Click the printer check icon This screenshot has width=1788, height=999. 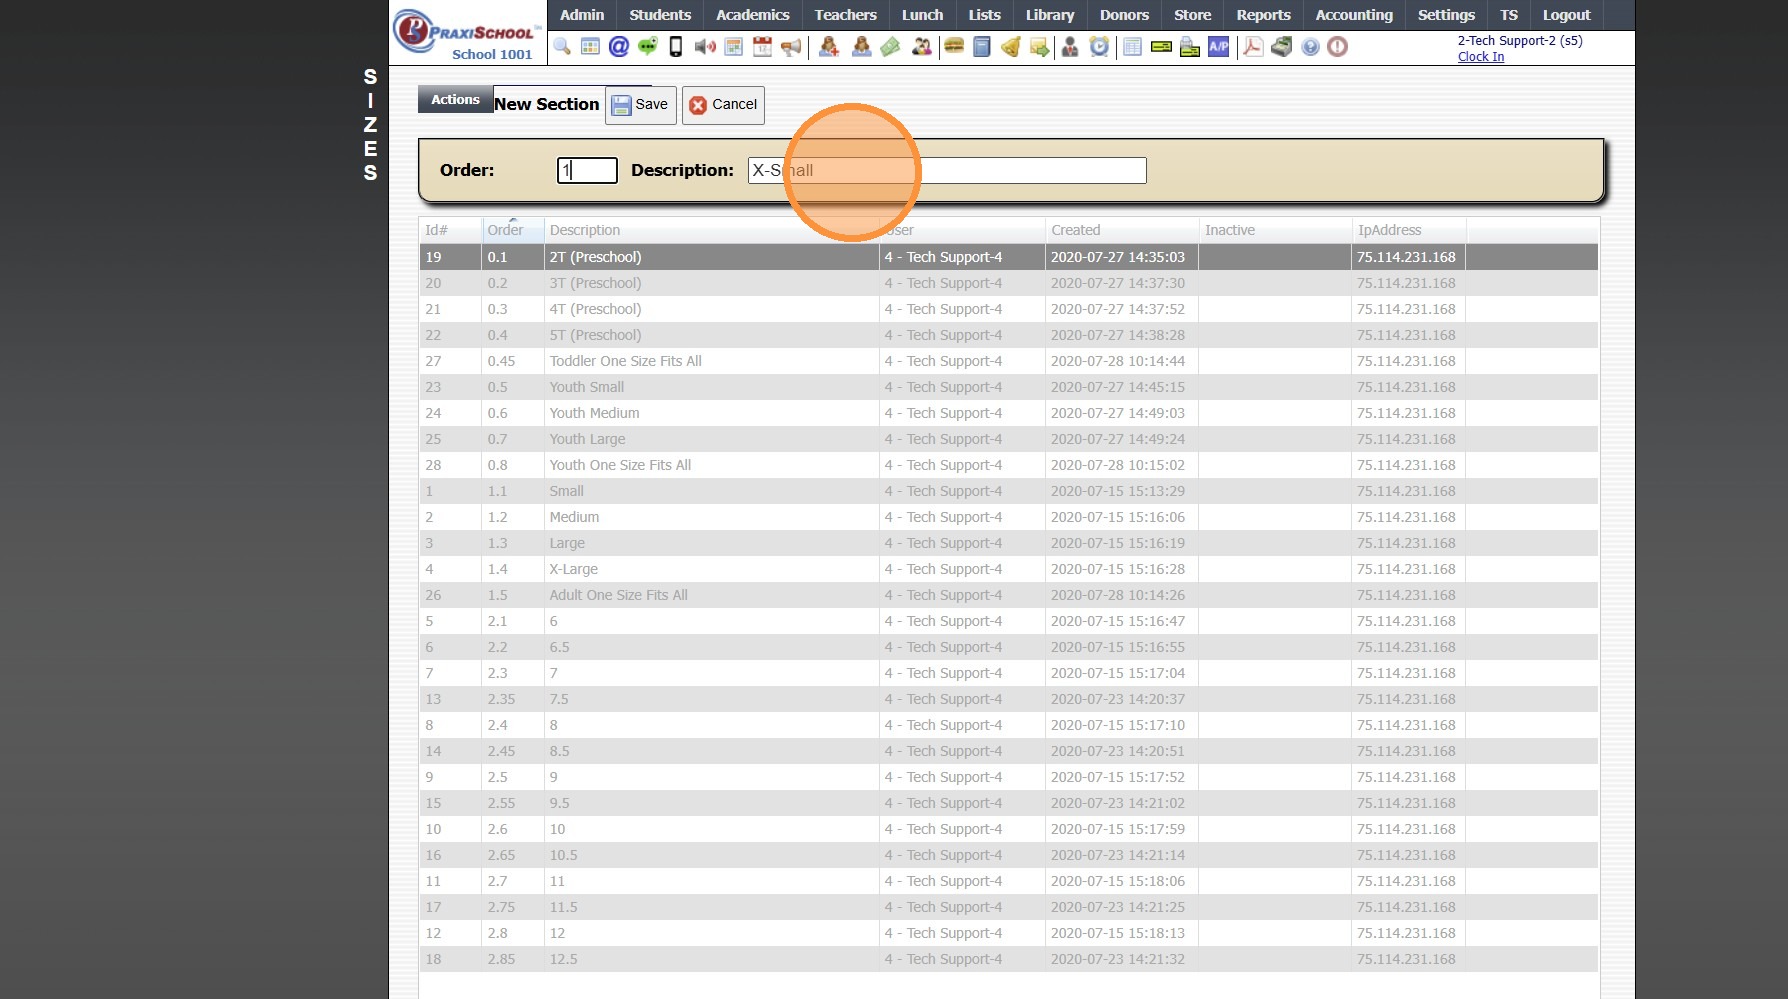point(1190,47)
